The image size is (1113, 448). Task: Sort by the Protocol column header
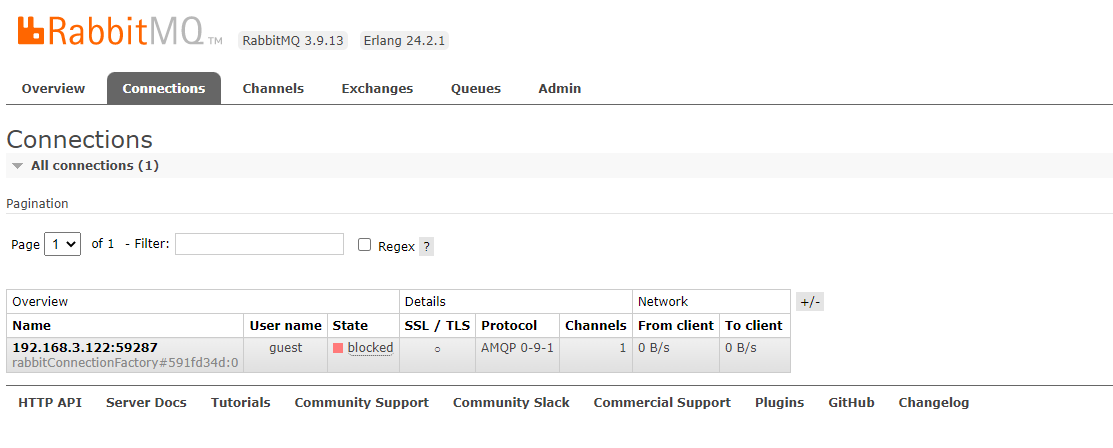tap(509, 325)
